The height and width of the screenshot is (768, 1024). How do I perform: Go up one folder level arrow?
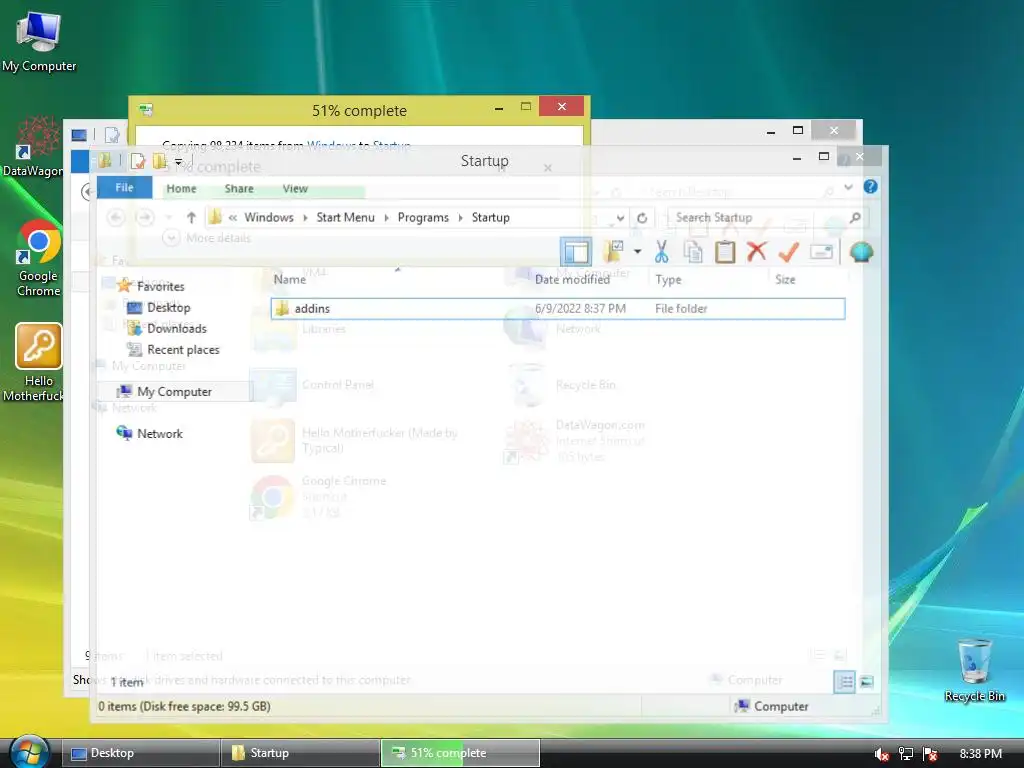pos(191,217)
